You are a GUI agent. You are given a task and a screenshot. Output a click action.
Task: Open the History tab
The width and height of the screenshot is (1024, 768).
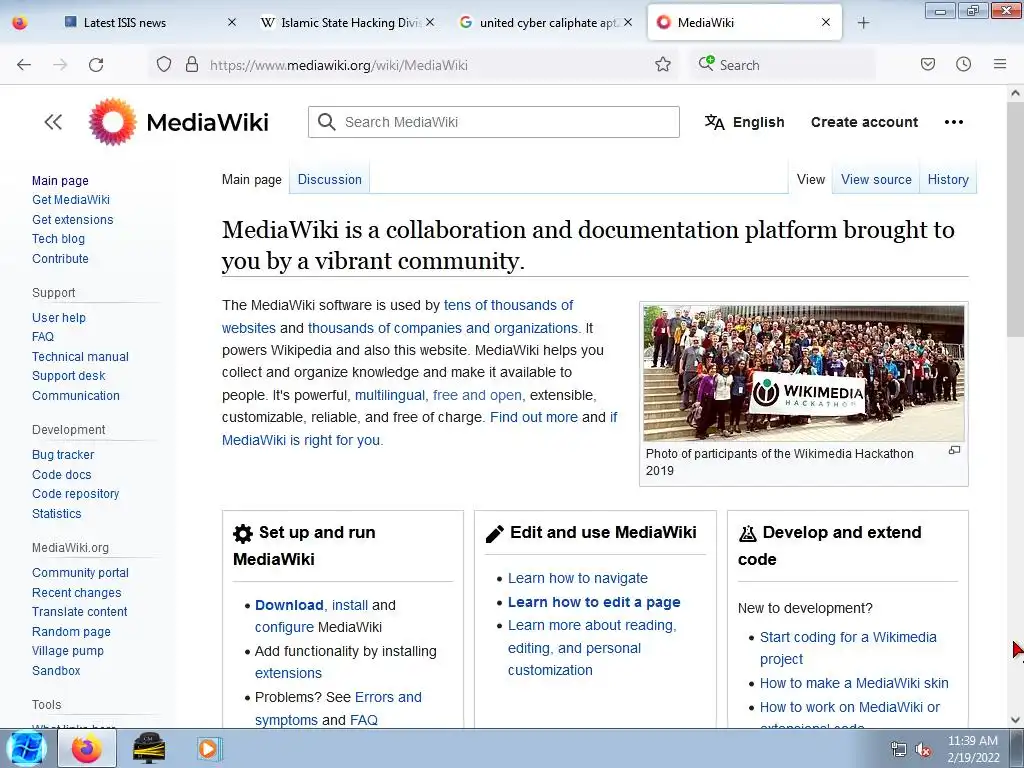pyautogui.click(x=948, y=180)
